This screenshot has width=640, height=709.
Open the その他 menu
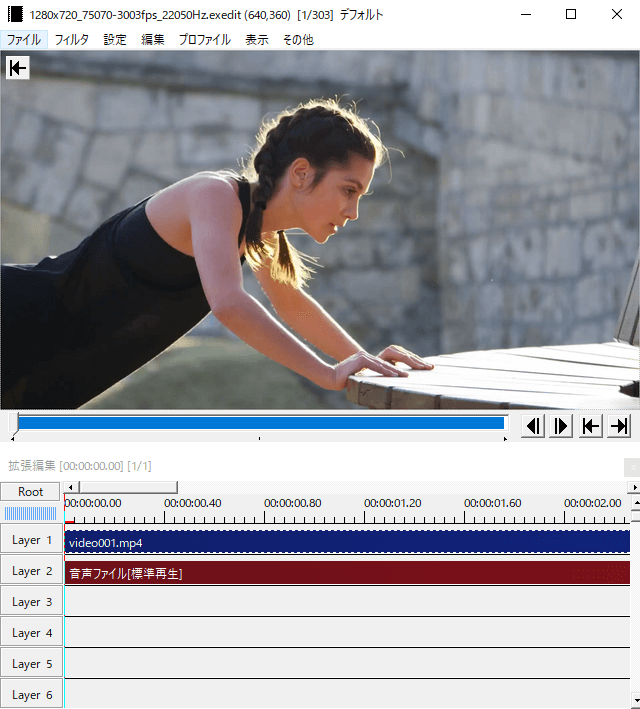click(x=298, y=40)
